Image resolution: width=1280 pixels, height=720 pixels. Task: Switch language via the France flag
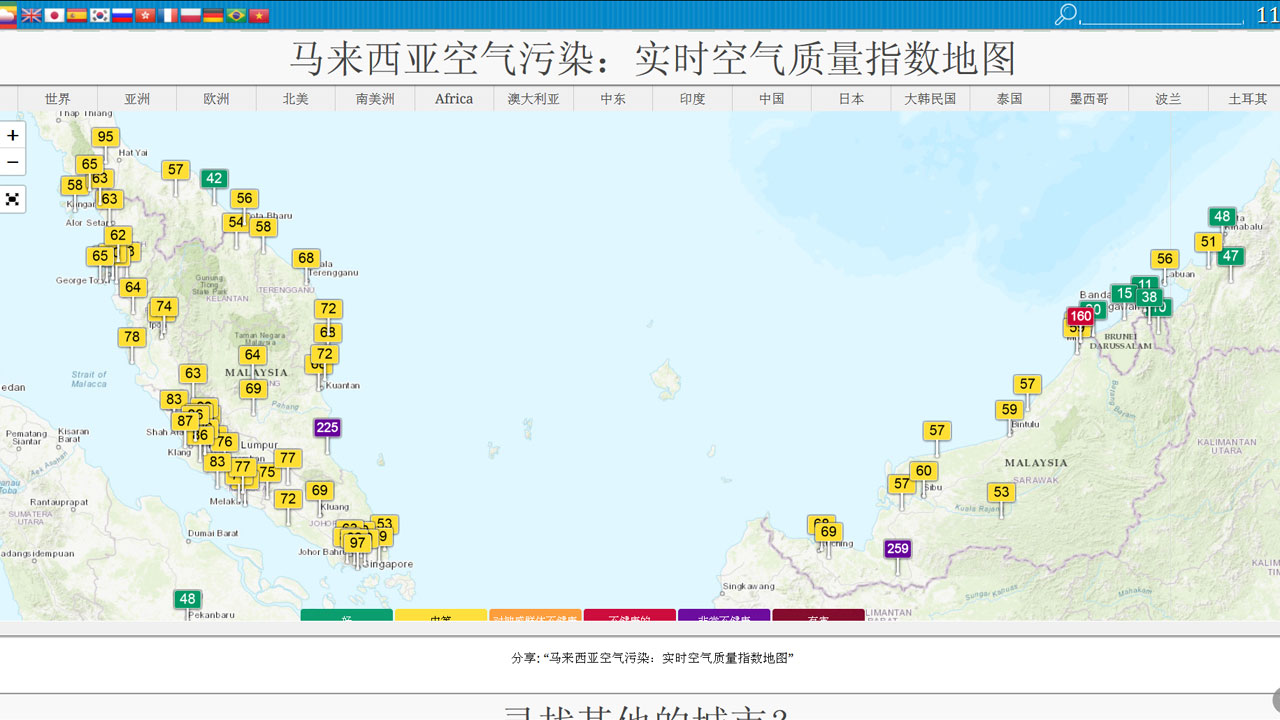[x=168, y=15]
